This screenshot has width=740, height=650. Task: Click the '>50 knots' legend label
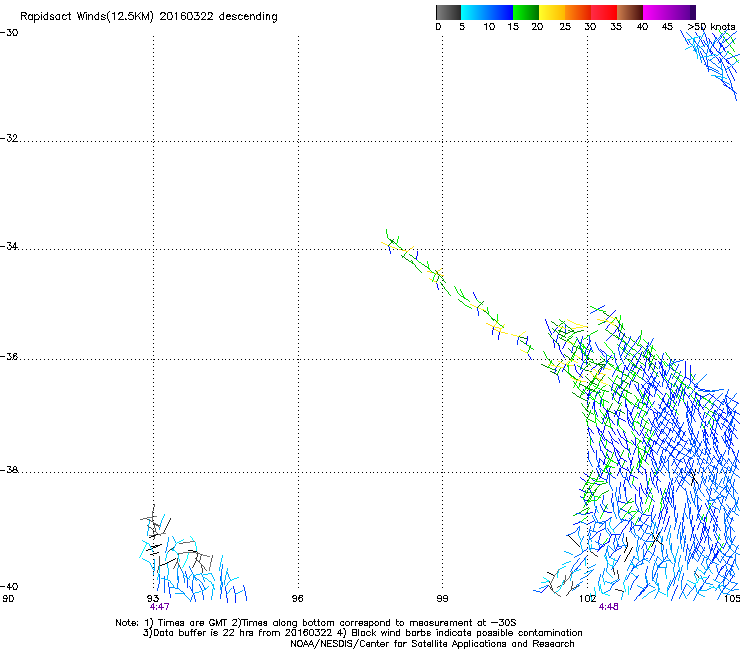click(x=711, y=27)
